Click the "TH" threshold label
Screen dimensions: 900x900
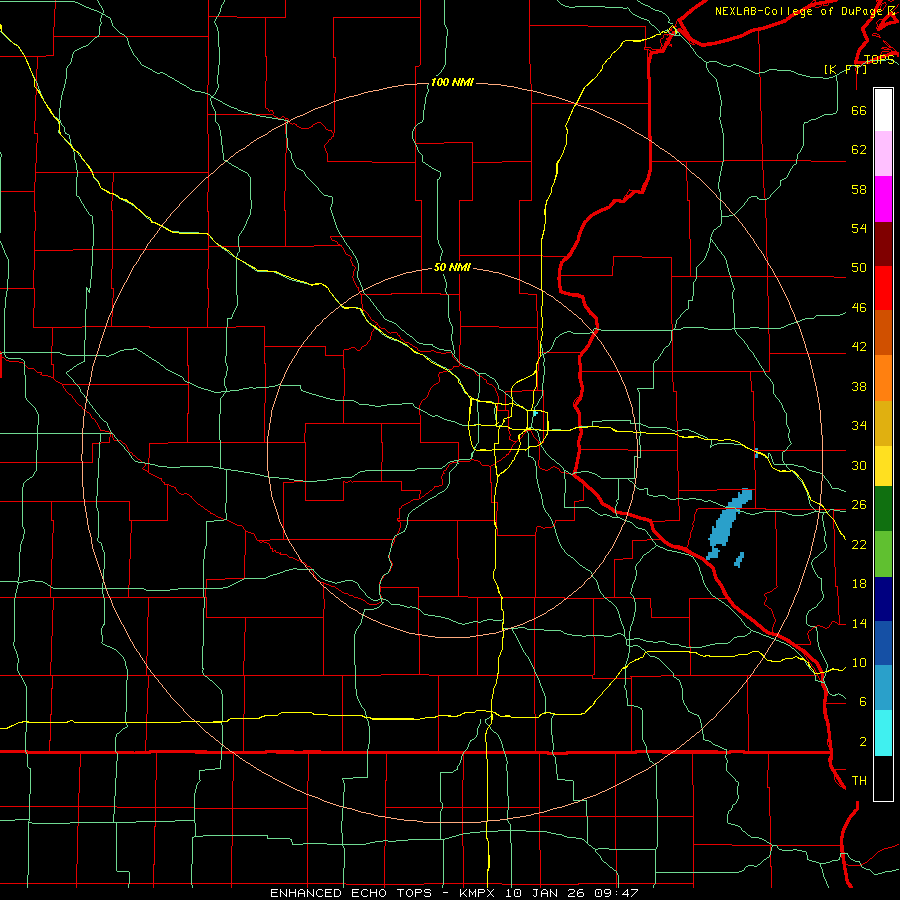[x=859, y=781]
